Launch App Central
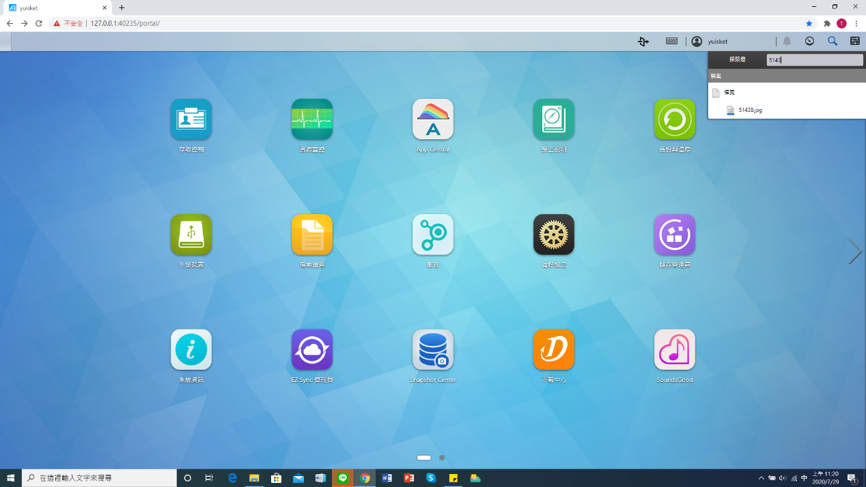The width and height of the screenshot is (866, 487). [433, 119]
